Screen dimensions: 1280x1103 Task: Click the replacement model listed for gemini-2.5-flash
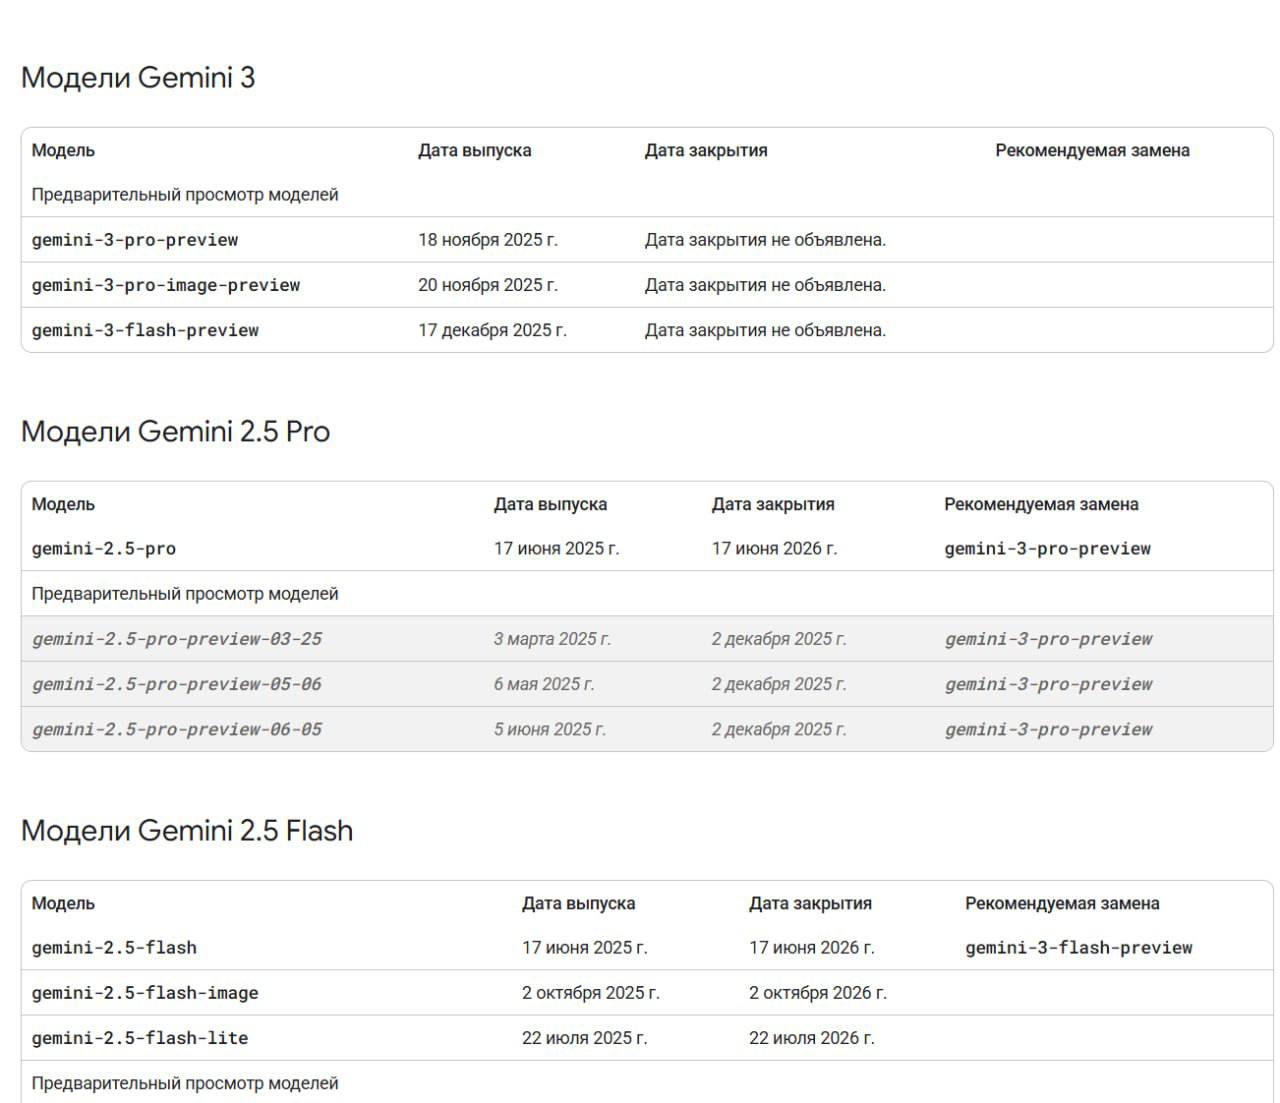[1078, 947]
